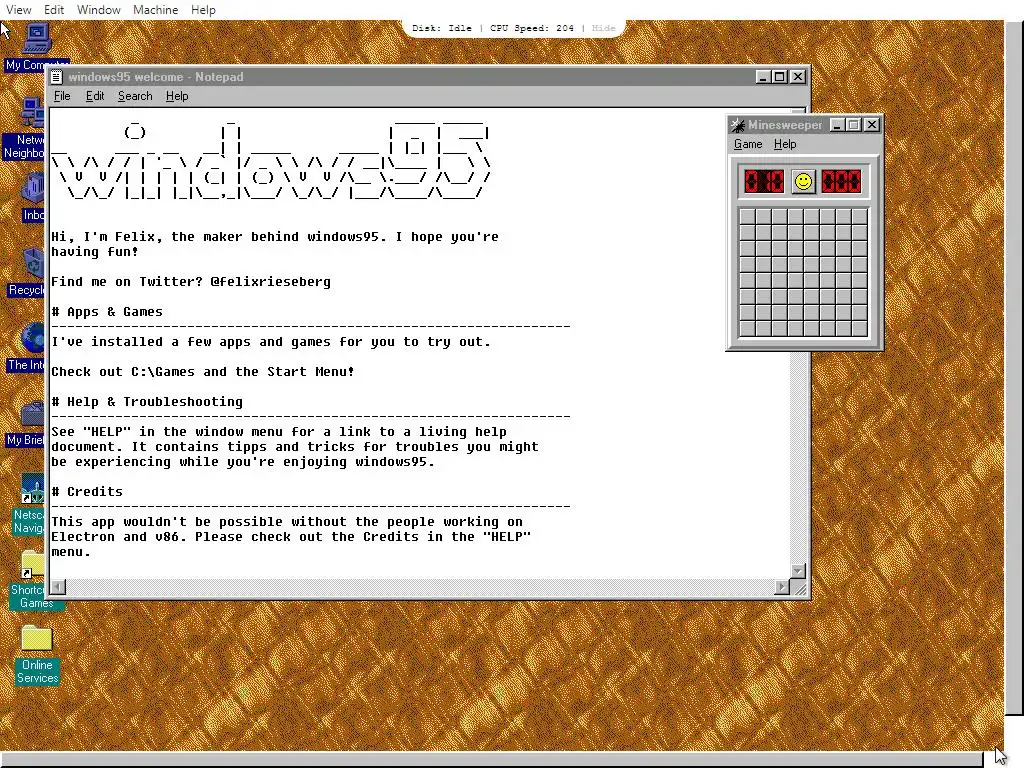Click the text '@felixrieseberg' in Notepad
This screenshot has width=1024, height=768.
[x=270, y=282]
